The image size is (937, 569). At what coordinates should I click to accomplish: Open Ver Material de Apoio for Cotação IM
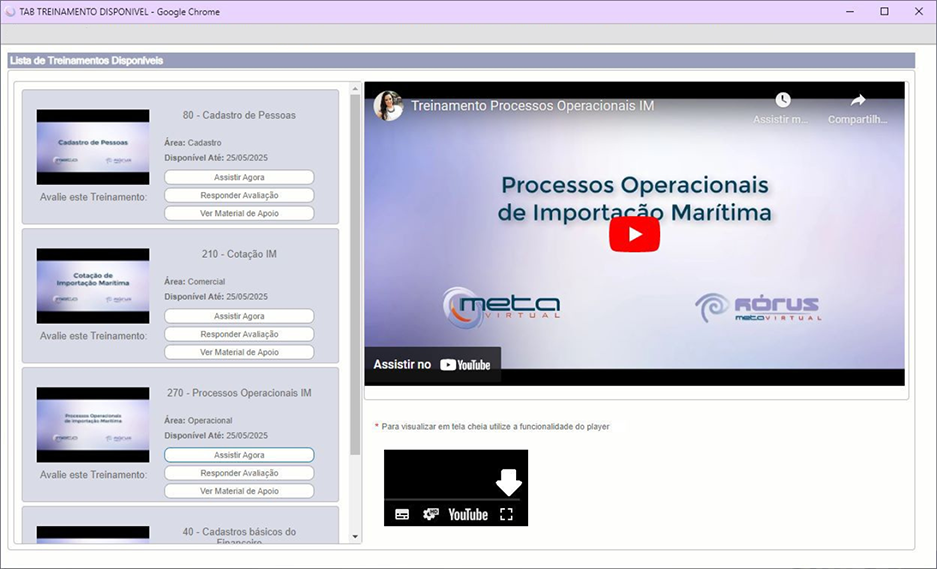tap(239, 352)
